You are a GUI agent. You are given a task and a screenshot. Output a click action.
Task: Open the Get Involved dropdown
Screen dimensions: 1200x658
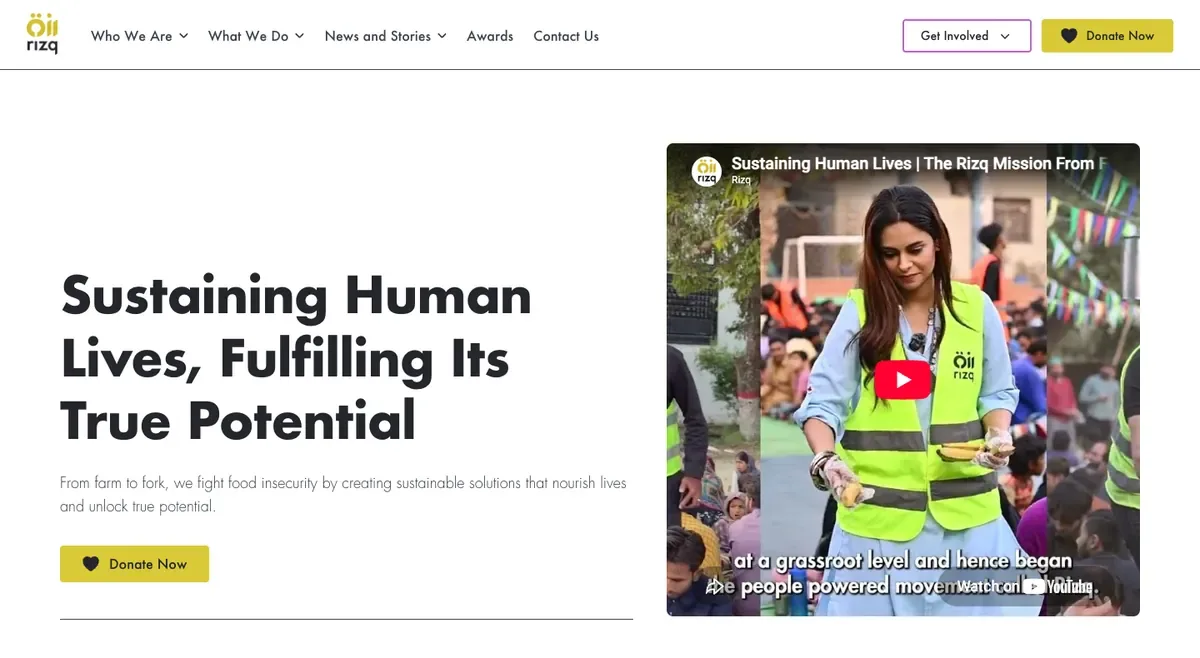tap(966, 36)
